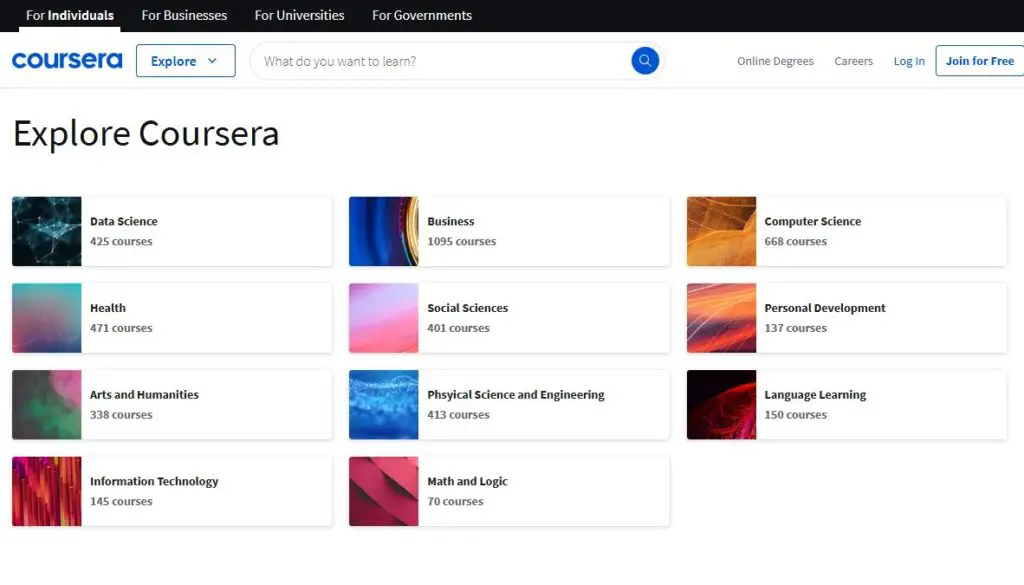1024x585 pixels.
Task: Switch to the For Individuals tab
Action: pyautogui.click(x=70, y=15)
